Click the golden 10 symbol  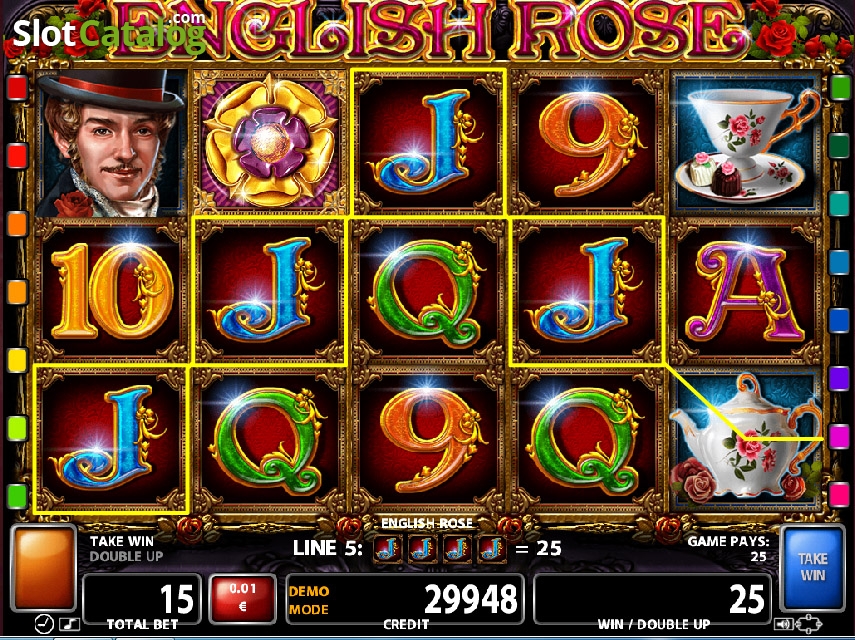[x=111, y=291]
